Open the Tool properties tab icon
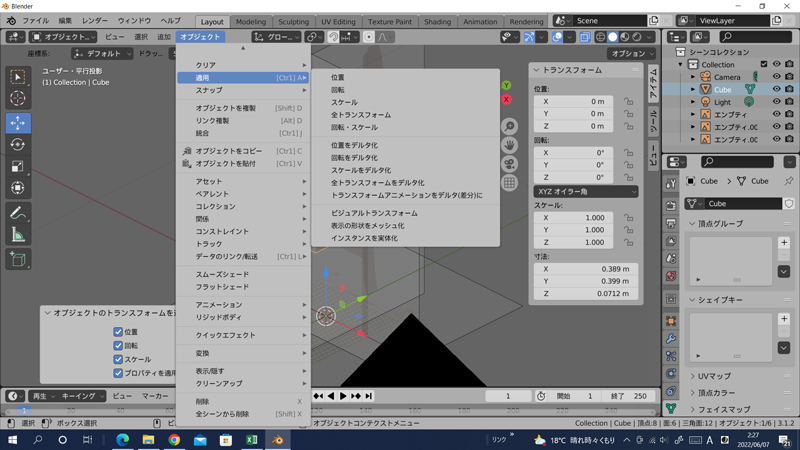Screen dimensions: 800x450 pos(671,184)
